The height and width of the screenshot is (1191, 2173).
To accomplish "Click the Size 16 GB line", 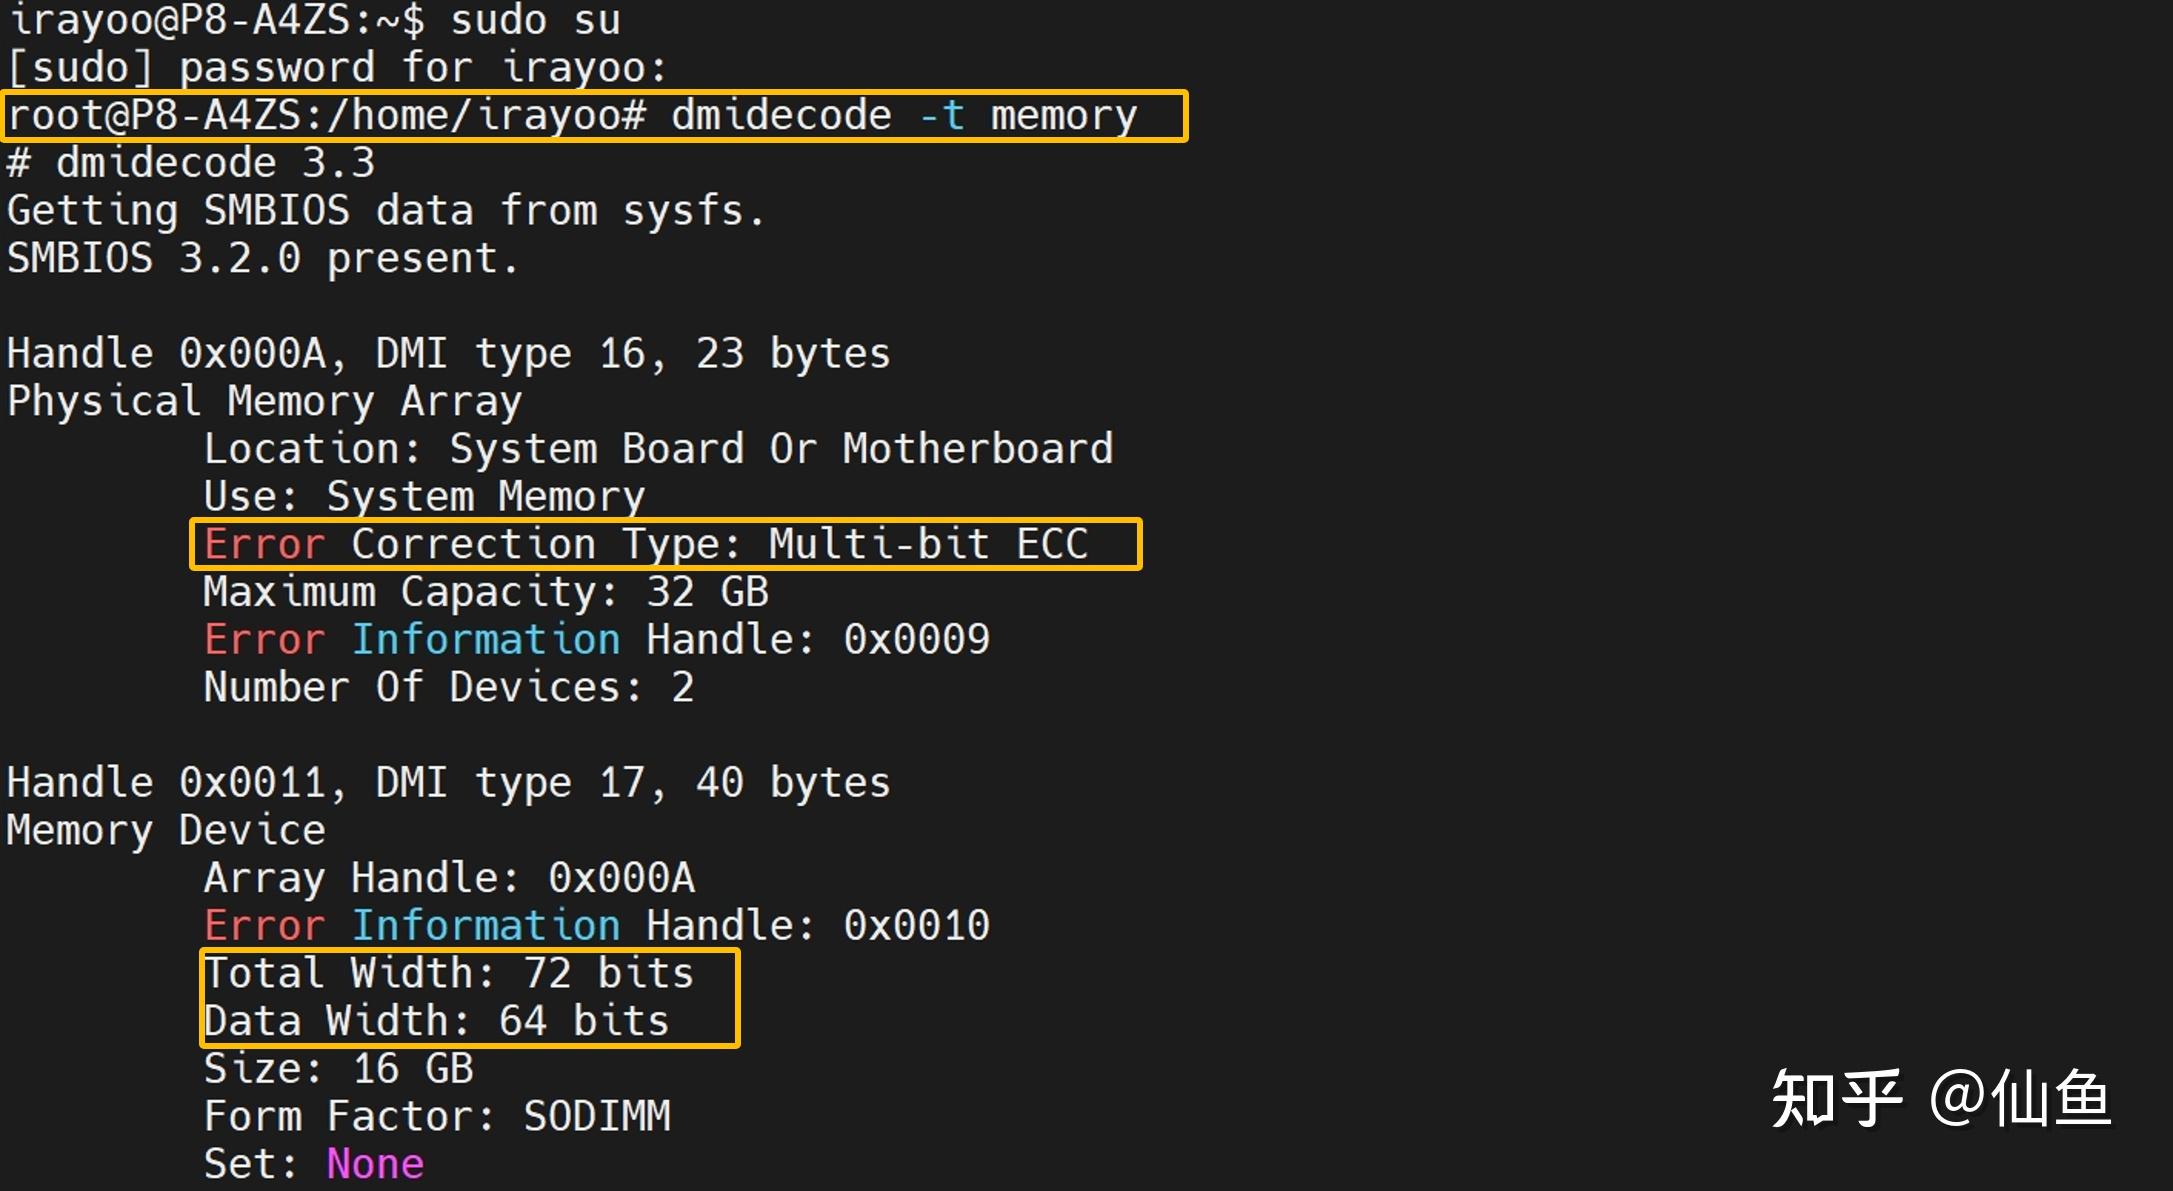I will click(x=338, y=1069).
